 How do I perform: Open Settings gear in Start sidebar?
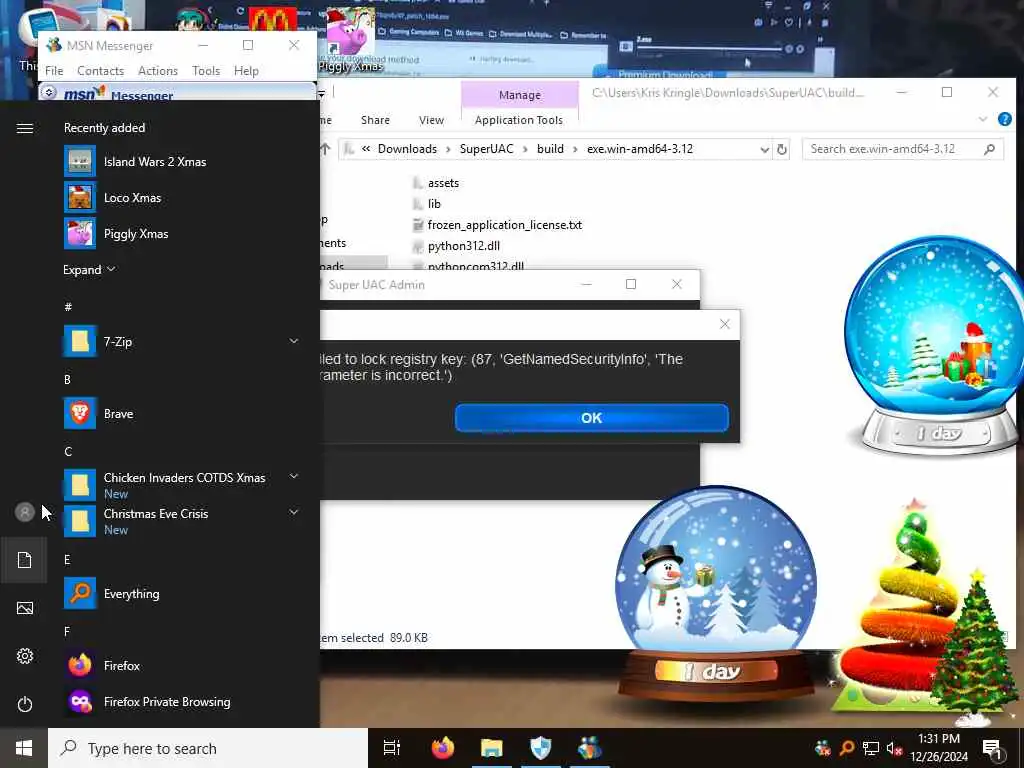pos(25,656)
